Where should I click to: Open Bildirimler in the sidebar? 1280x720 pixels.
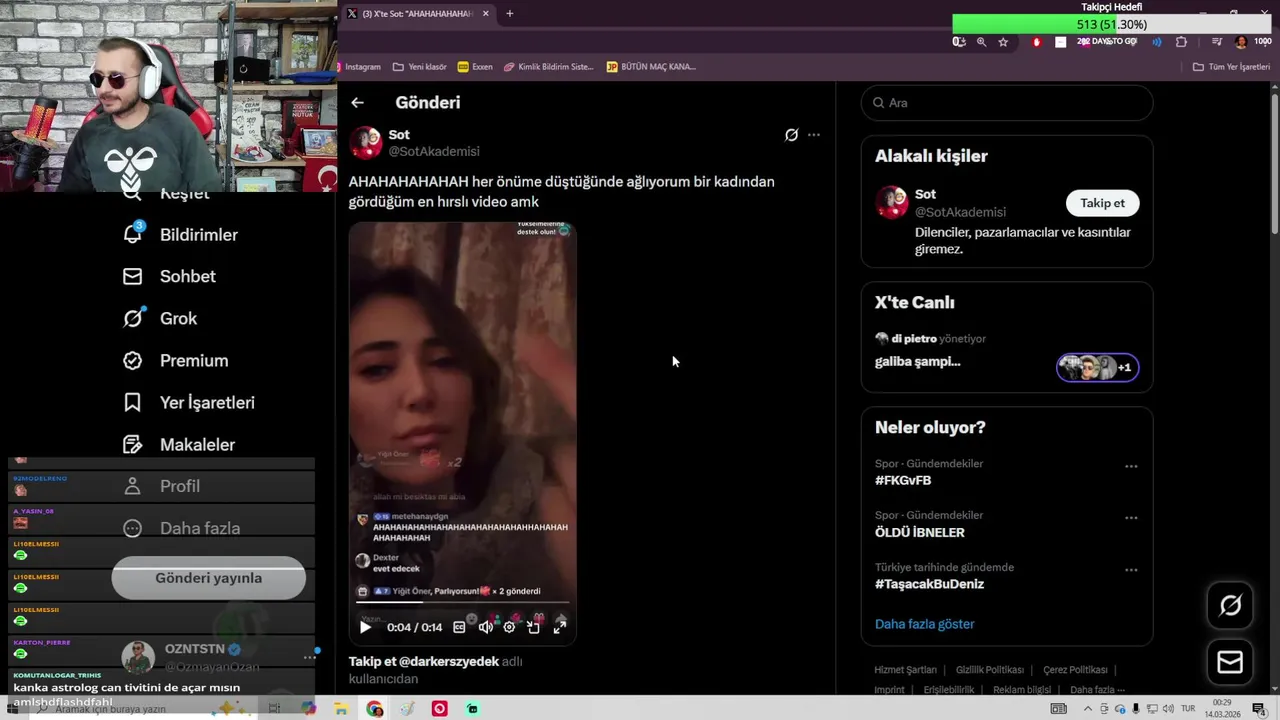click(x=198, y=234)
